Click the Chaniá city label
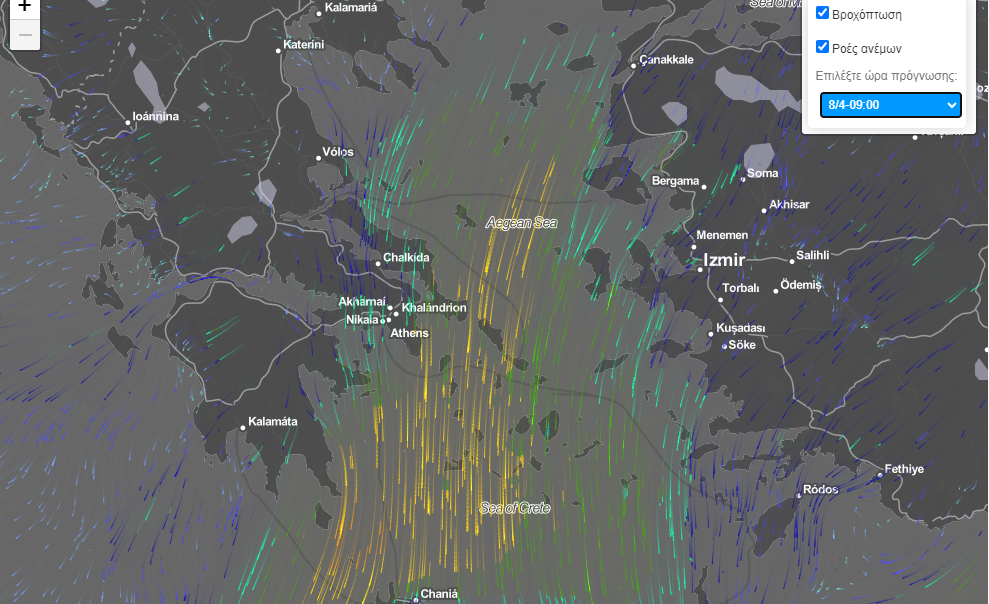Screen dimensions: 989x604 point(439,594)
